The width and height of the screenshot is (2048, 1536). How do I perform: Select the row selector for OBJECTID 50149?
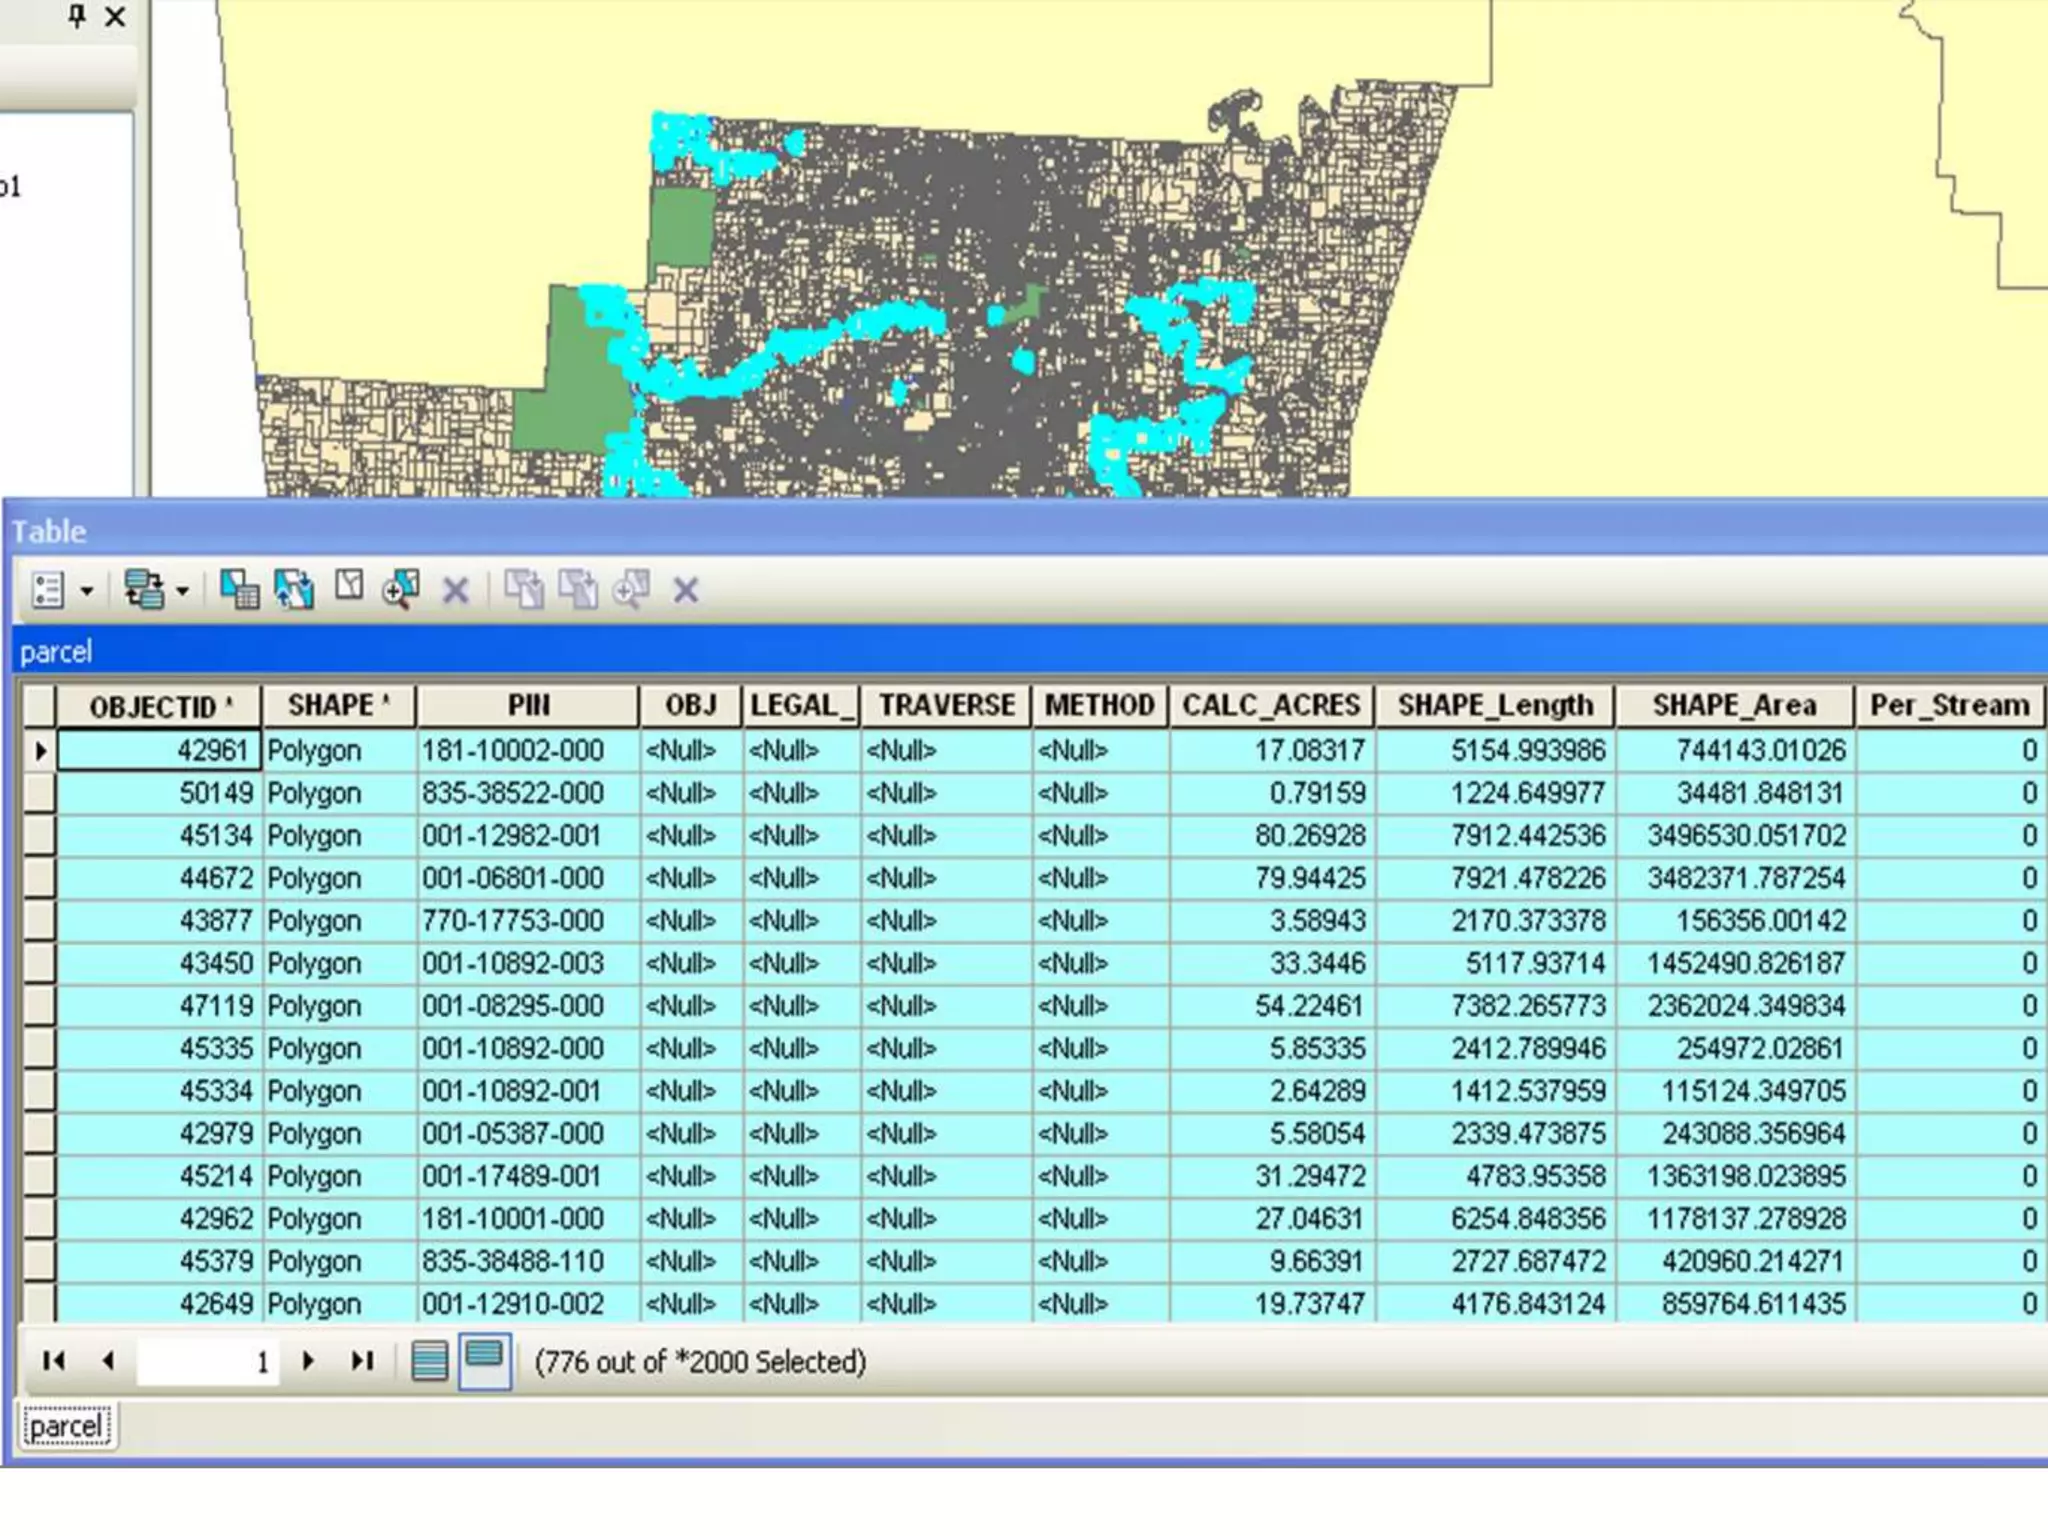39,794
